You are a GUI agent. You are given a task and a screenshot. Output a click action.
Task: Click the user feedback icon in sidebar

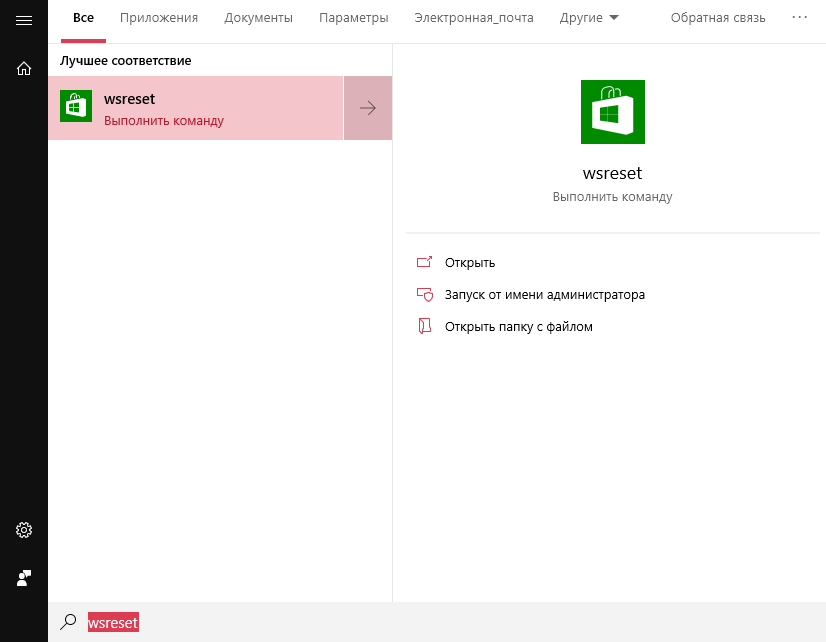[24, 578]
